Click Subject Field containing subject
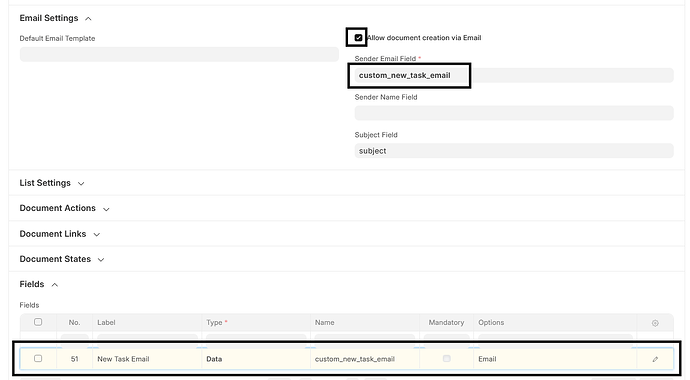Screen dimensions: 690x380 [x=514, y=151]
